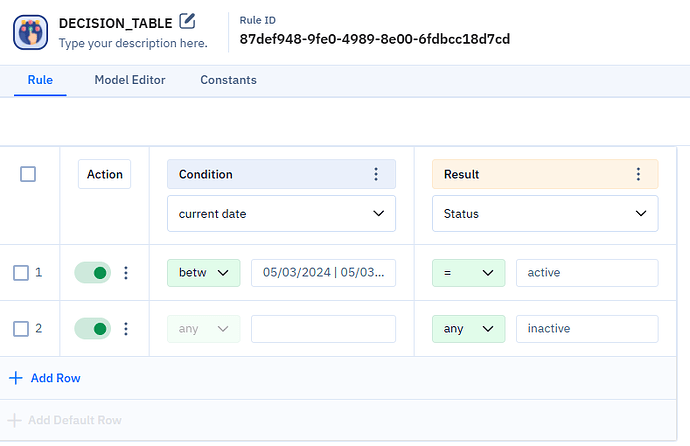The width and height of the screenshot is (690, 446).
Task: Expand the Status result dropdown
Action: pyautogui.click(x=545, y=214)
